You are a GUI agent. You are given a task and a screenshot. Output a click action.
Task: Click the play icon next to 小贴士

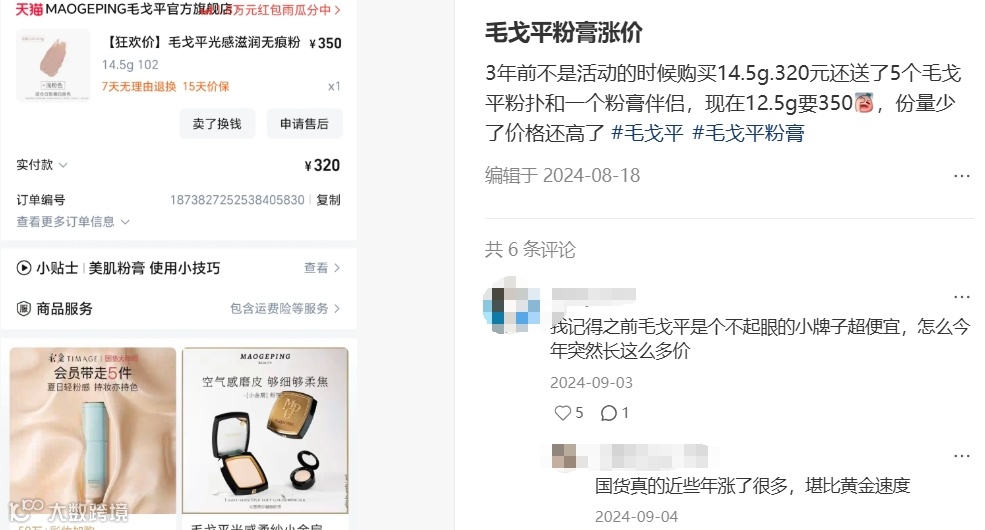pos(24,268)
